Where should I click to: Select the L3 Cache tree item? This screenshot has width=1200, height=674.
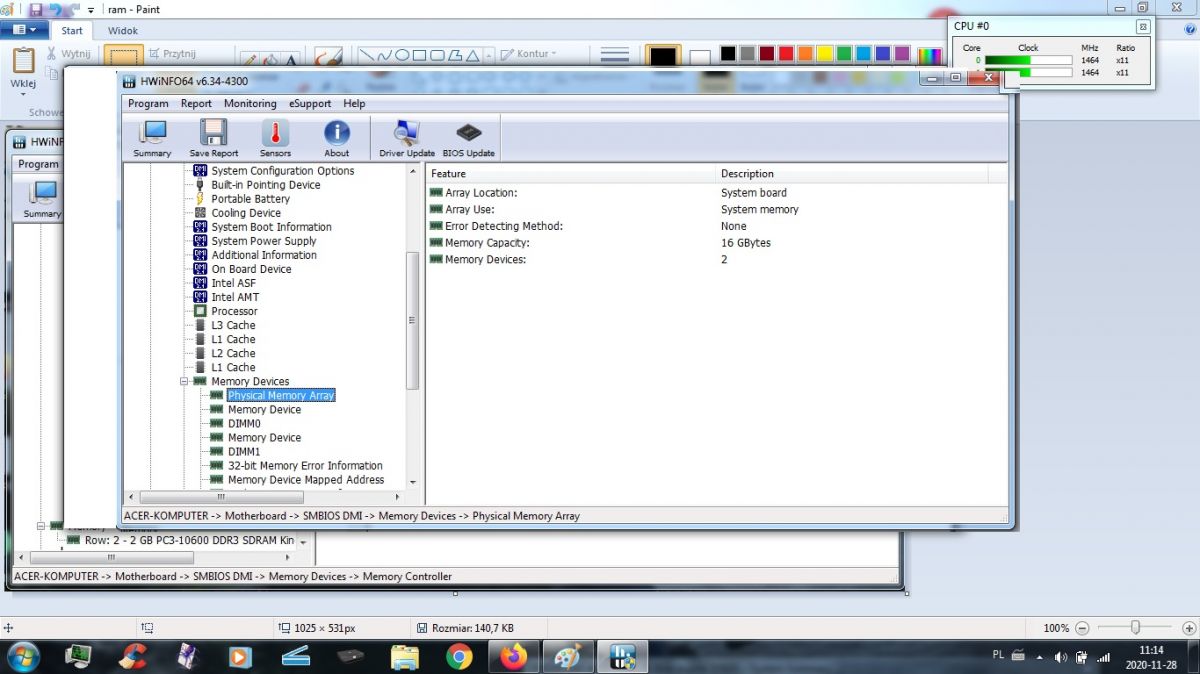pyautogui.click(x=233, y=325)
